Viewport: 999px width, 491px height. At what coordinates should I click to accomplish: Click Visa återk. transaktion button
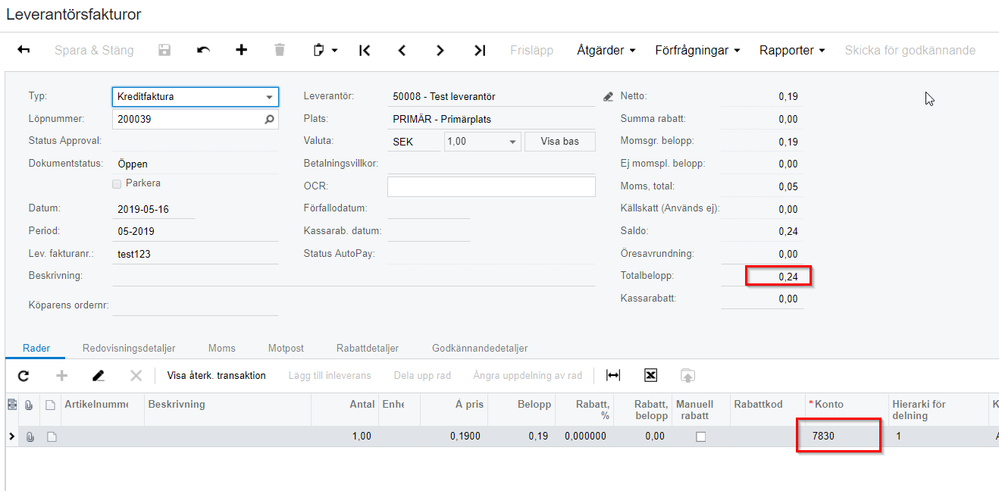(x=216, y=376)
